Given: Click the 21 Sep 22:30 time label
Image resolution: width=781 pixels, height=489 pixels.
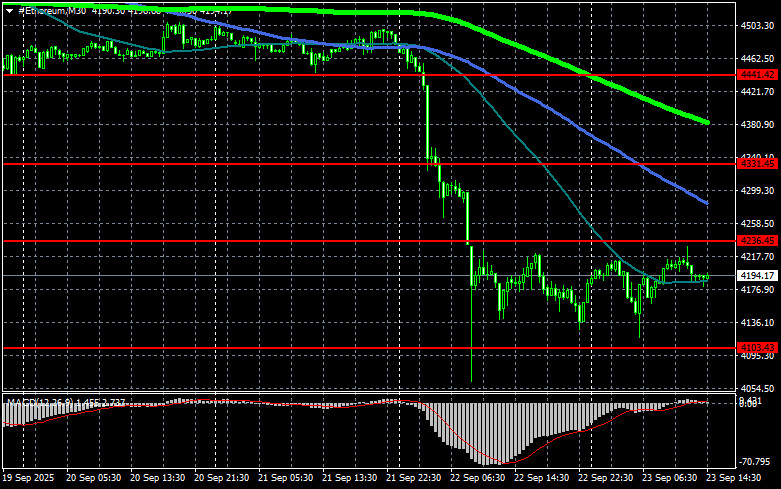Looking at the screenshot, I should click(413, 478).
